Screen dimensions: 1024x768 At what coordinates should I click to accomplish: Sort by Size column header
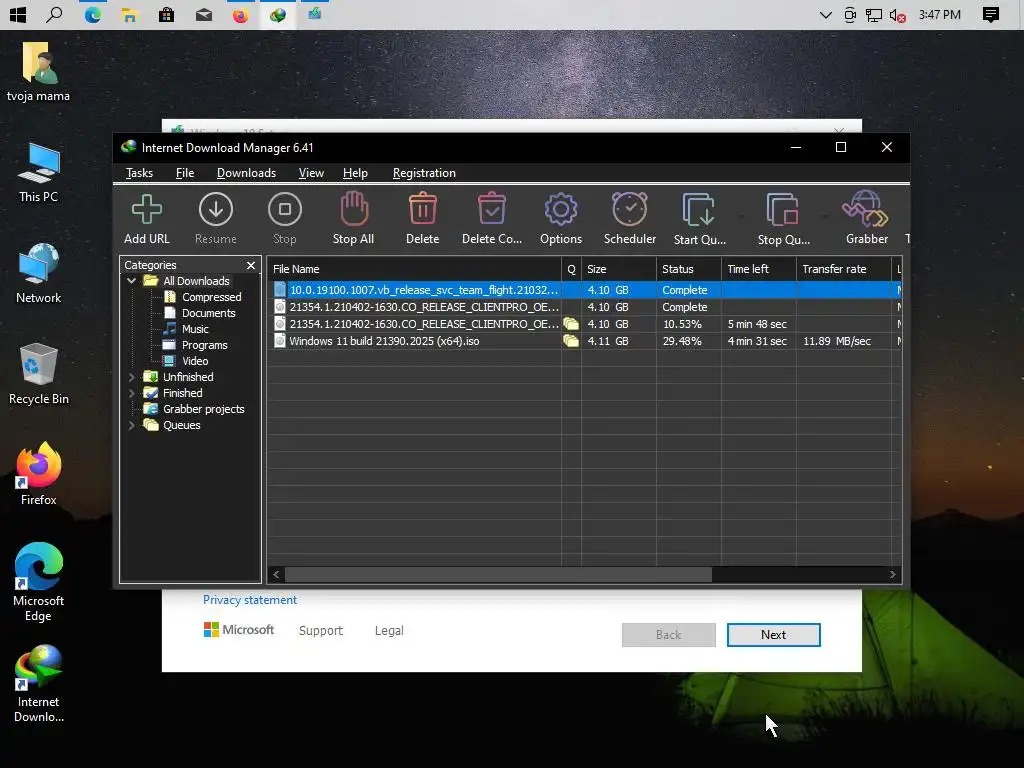(618, 269)
